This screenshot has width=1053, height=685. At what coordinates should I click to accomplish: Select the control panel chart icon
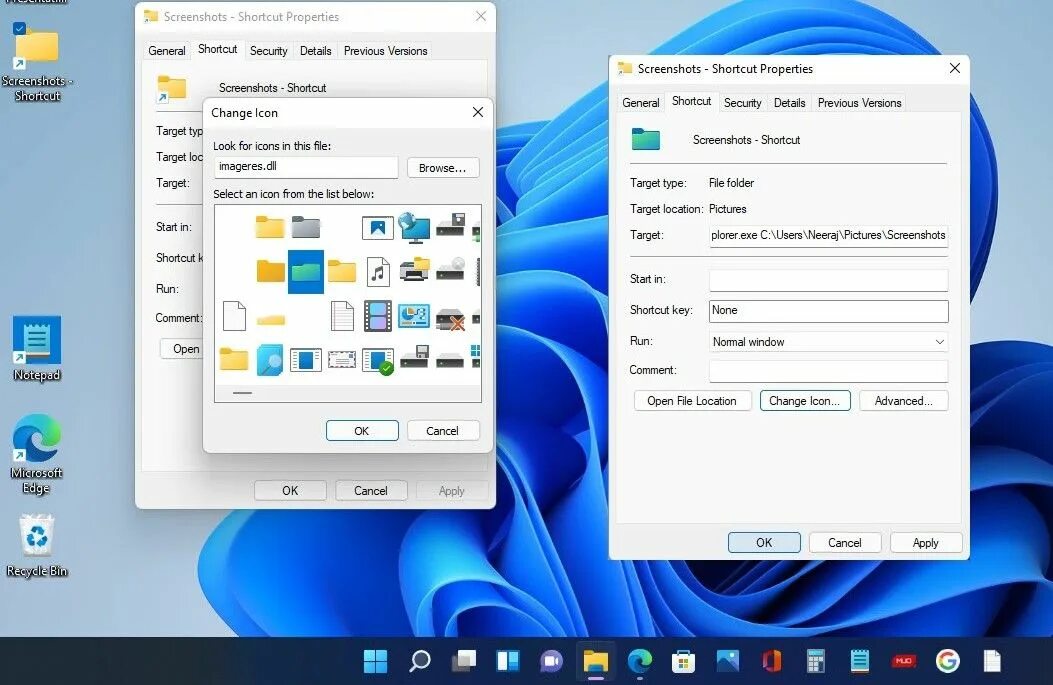[x=414, y=316]
